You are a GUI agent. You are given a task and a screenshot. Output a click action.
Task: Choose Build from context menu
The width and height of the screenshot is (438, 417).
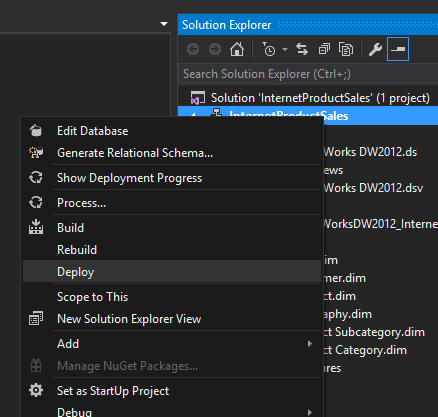pyautogui.click(x=172, y=228)
